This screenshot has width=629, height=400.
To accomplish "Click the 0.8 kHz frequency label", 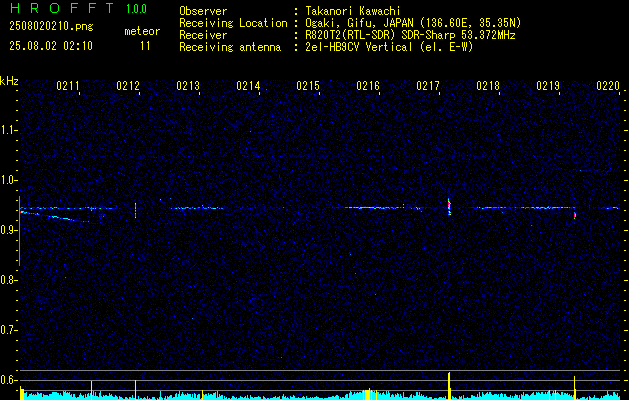I will [8, 280].
